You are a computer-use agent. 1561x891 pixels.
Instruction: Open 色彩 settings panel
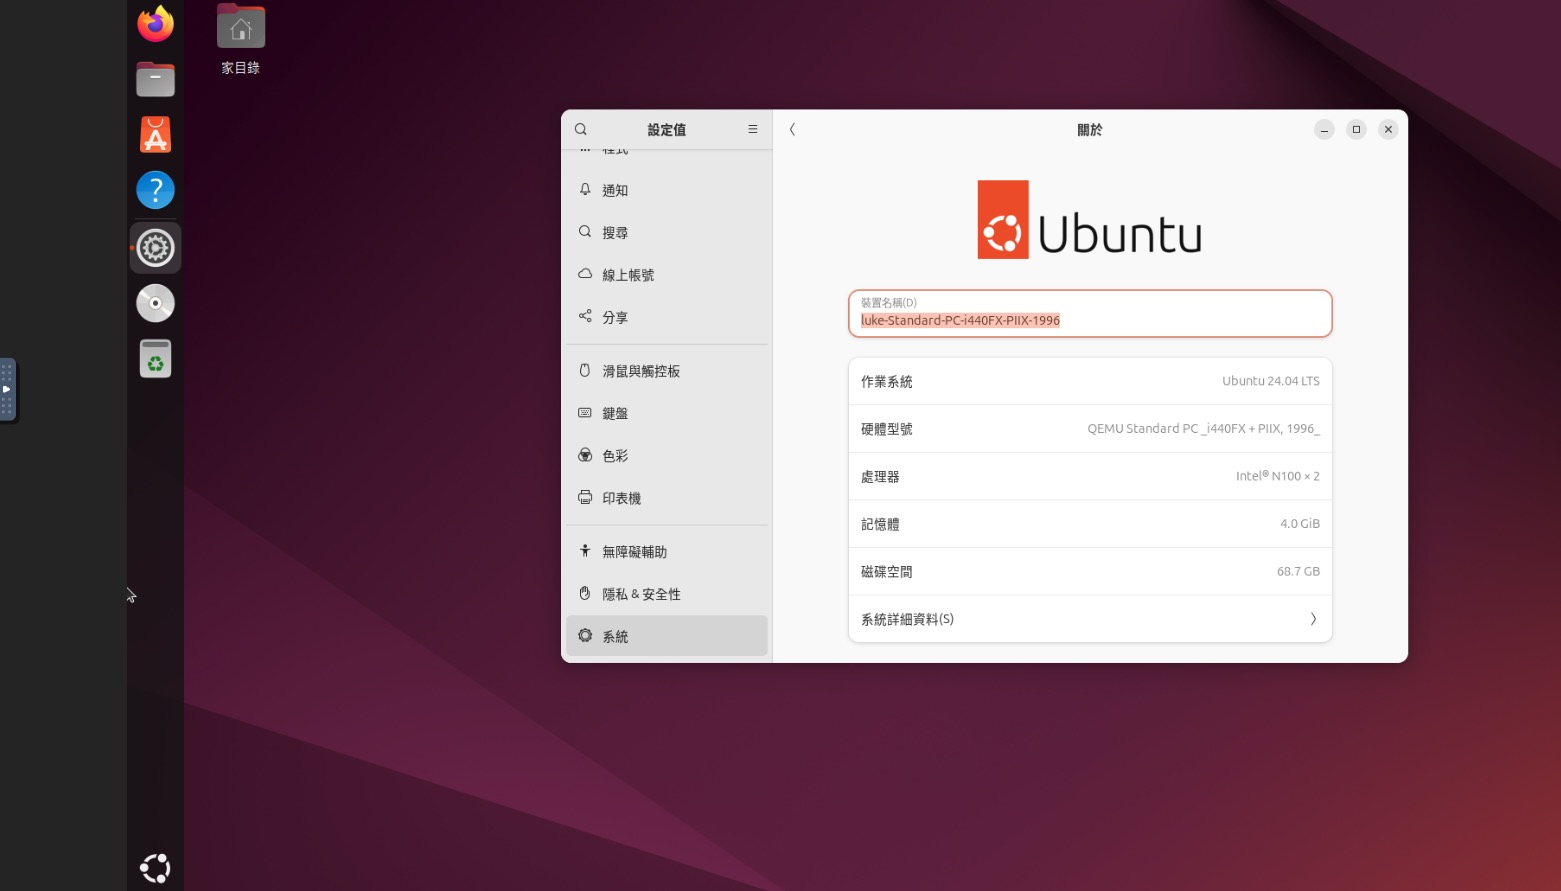[x=667, y=456]
